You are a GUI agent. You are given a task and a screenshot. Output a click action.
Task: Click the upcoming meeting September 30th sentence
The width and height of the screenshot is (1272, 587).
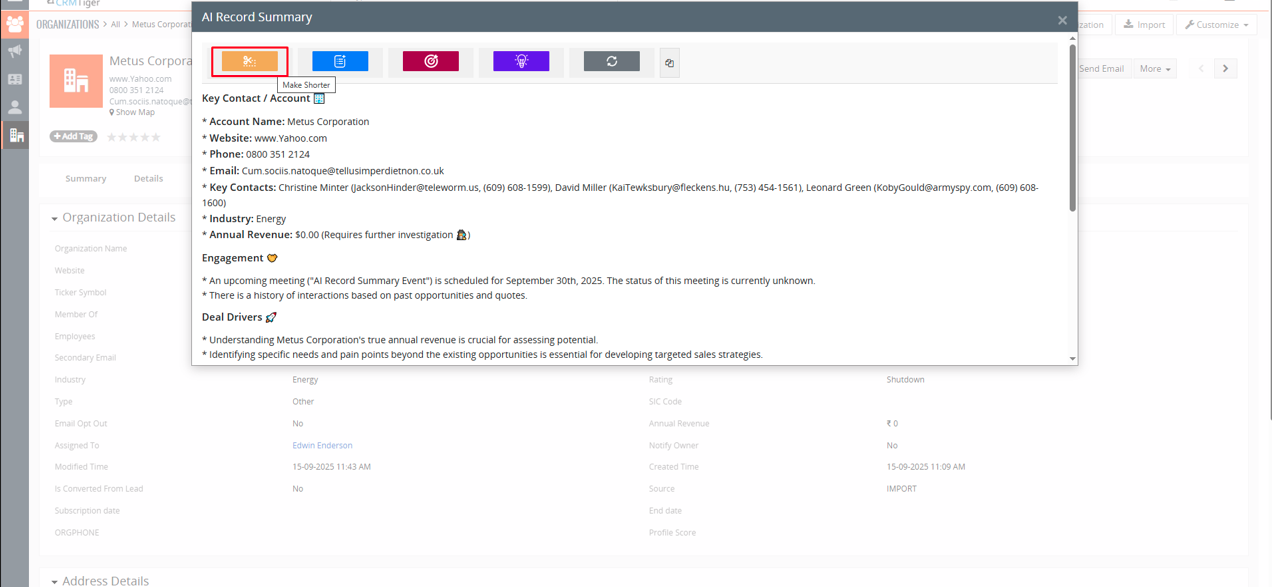coord(508,281)
